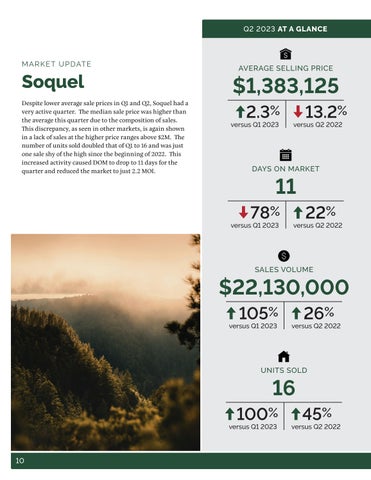Select the Q2 2023 At A Glance header
The height and width of the screenshot is (480, 371).
coord(286,29)
